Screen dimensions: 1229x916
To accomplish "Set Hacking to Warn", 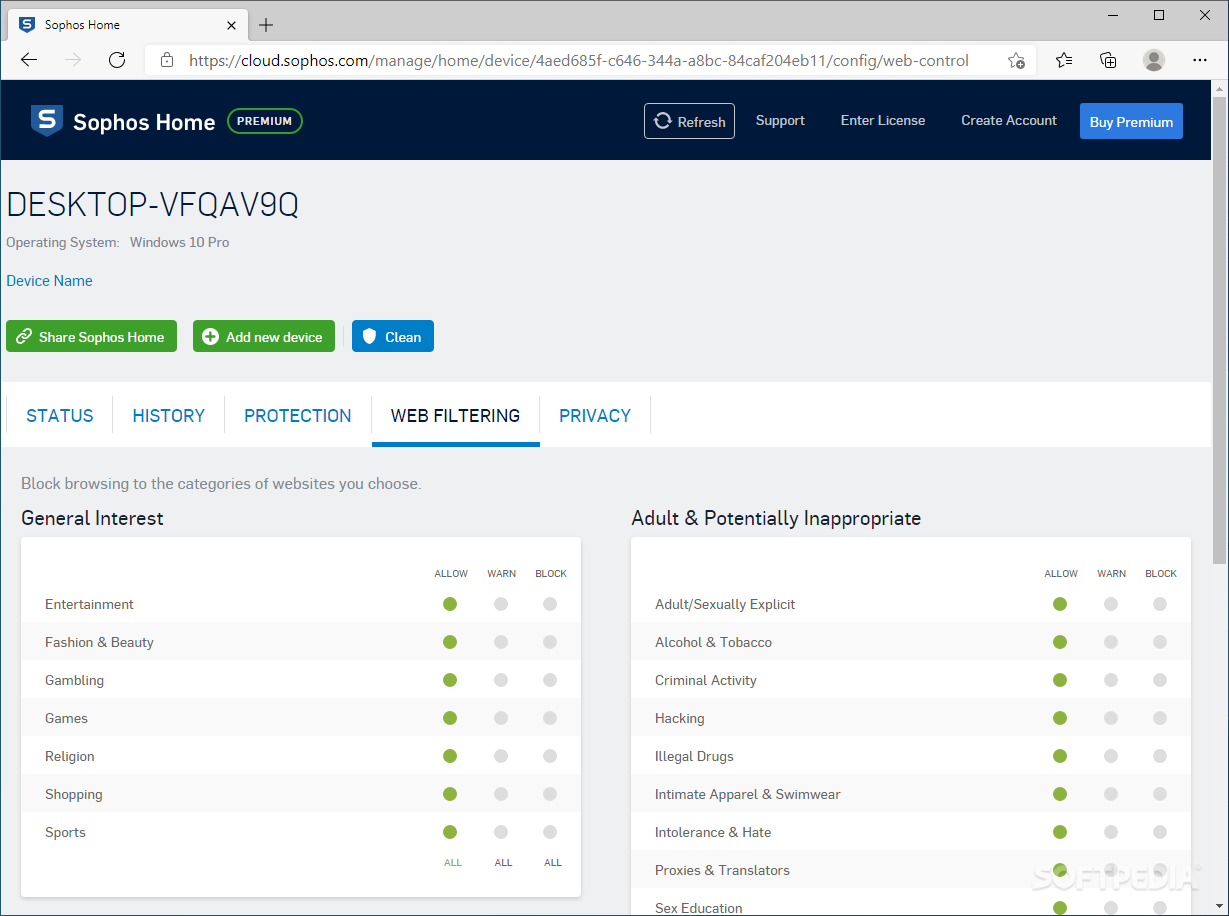I will coord(1111,718).
